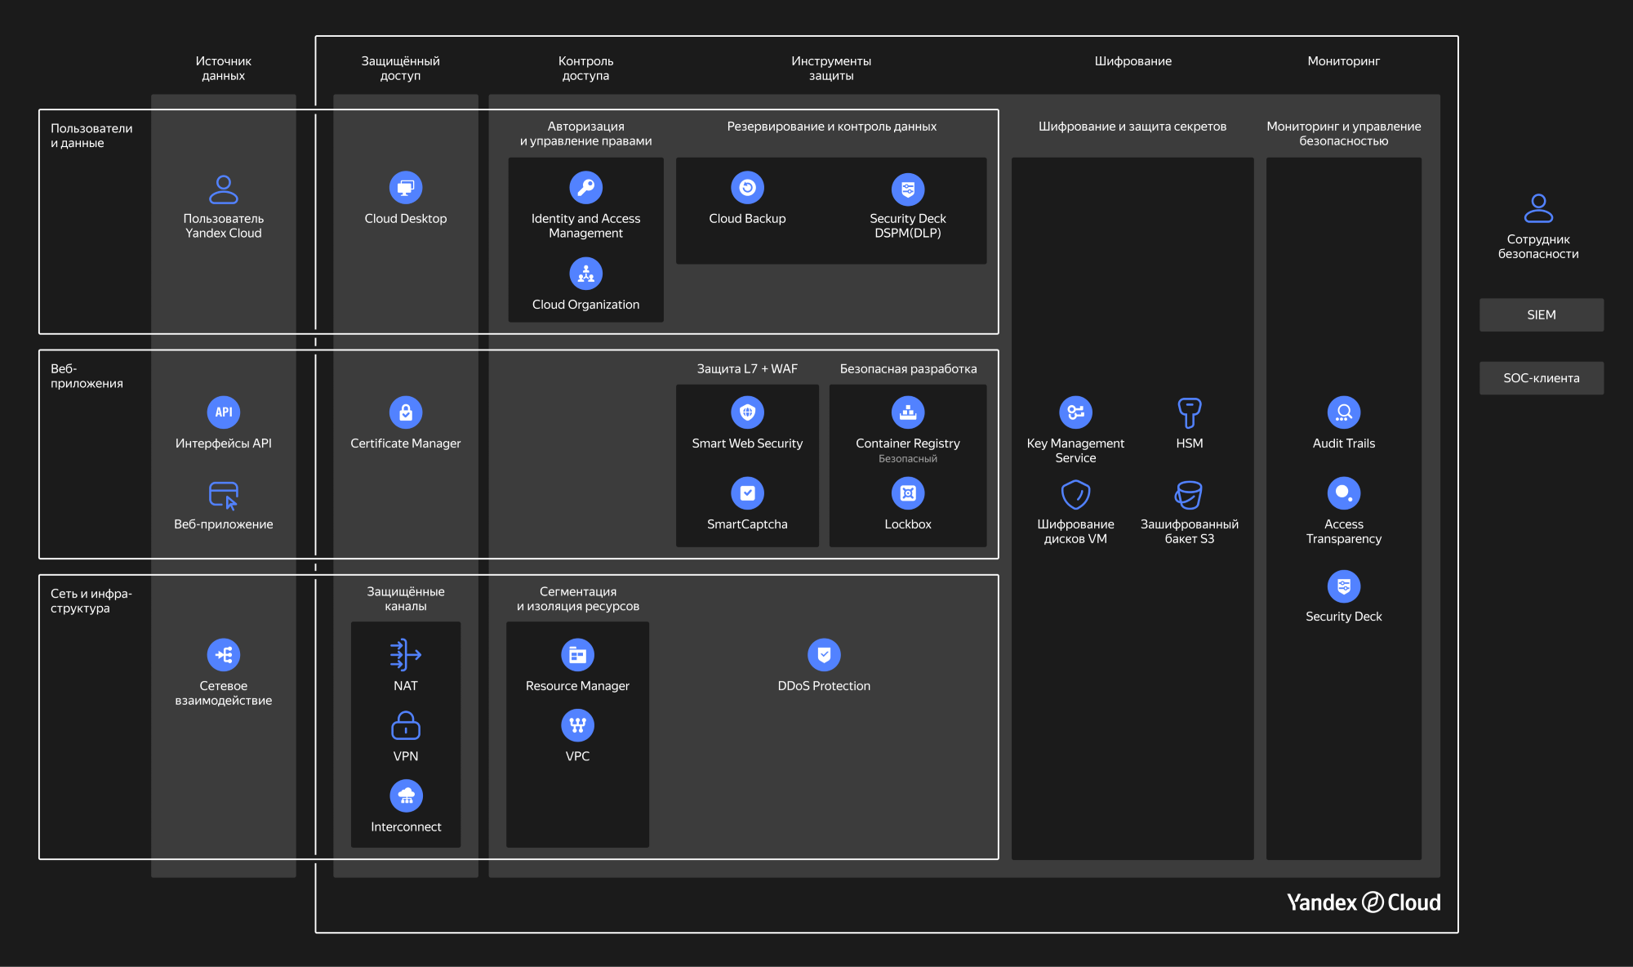Select the NAT icon

coord(405,655)
